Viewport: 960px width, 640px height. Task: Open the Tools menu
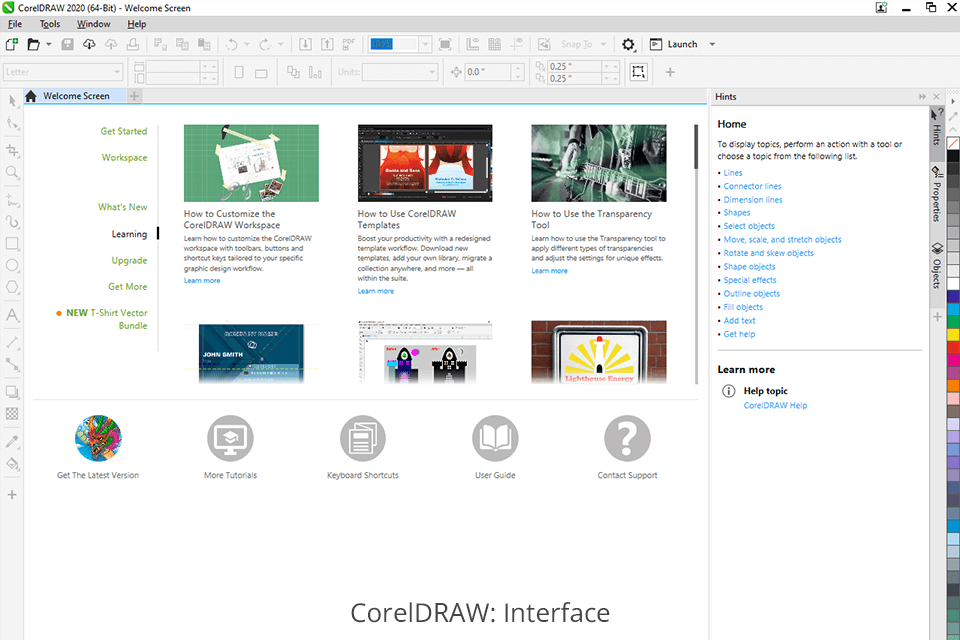tap(50, 24)
